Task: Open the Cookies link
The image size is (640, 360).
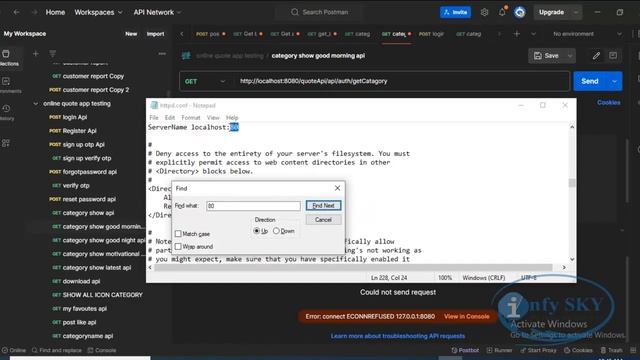Action: coord(609,102)
